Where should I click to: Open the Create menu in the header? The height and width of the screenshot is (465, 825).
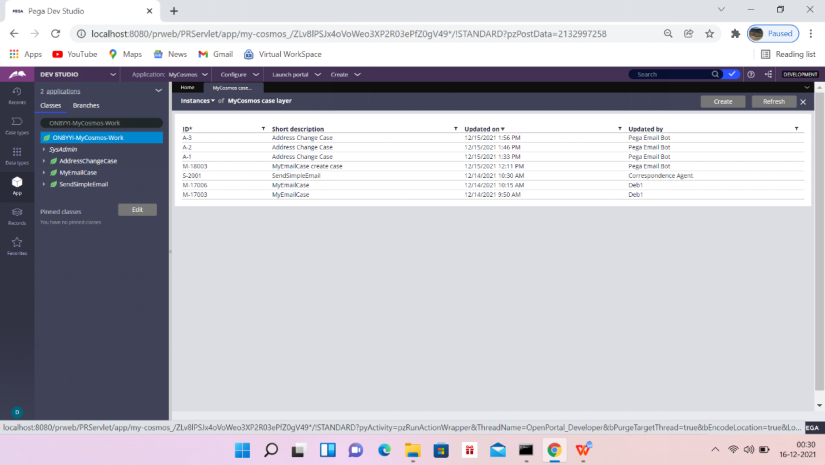345,74
